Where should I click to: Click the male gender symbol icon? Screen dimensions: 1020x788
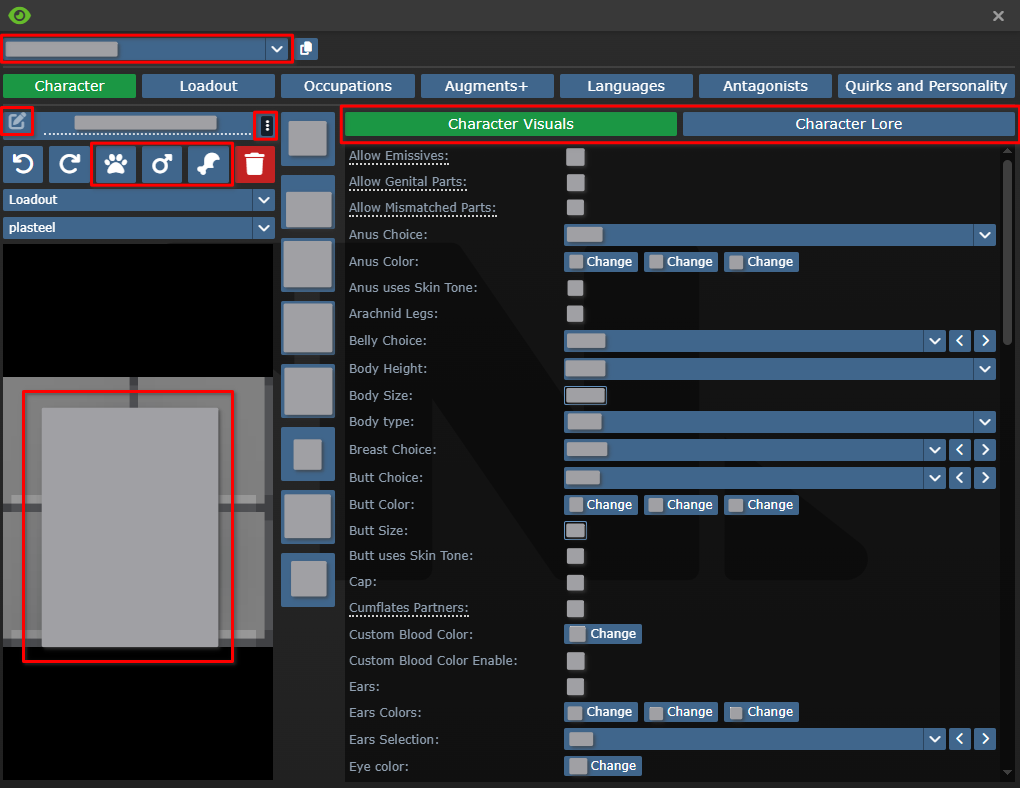pos(162,164)
